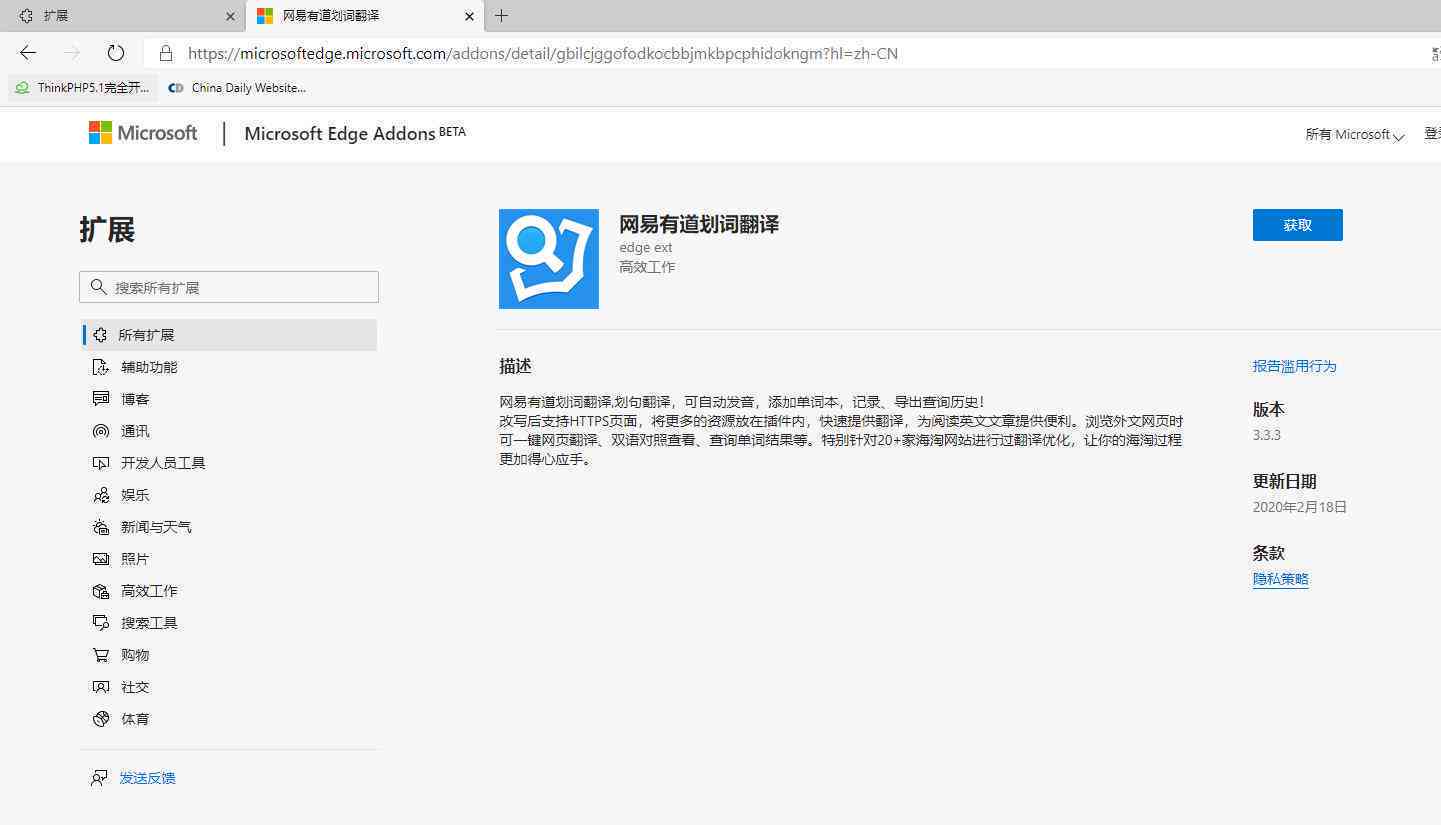Click the 网易有道划词翻译 extension logo
Screen dimensions: 1441x825
pyautogui.click(x=549, y=259)
